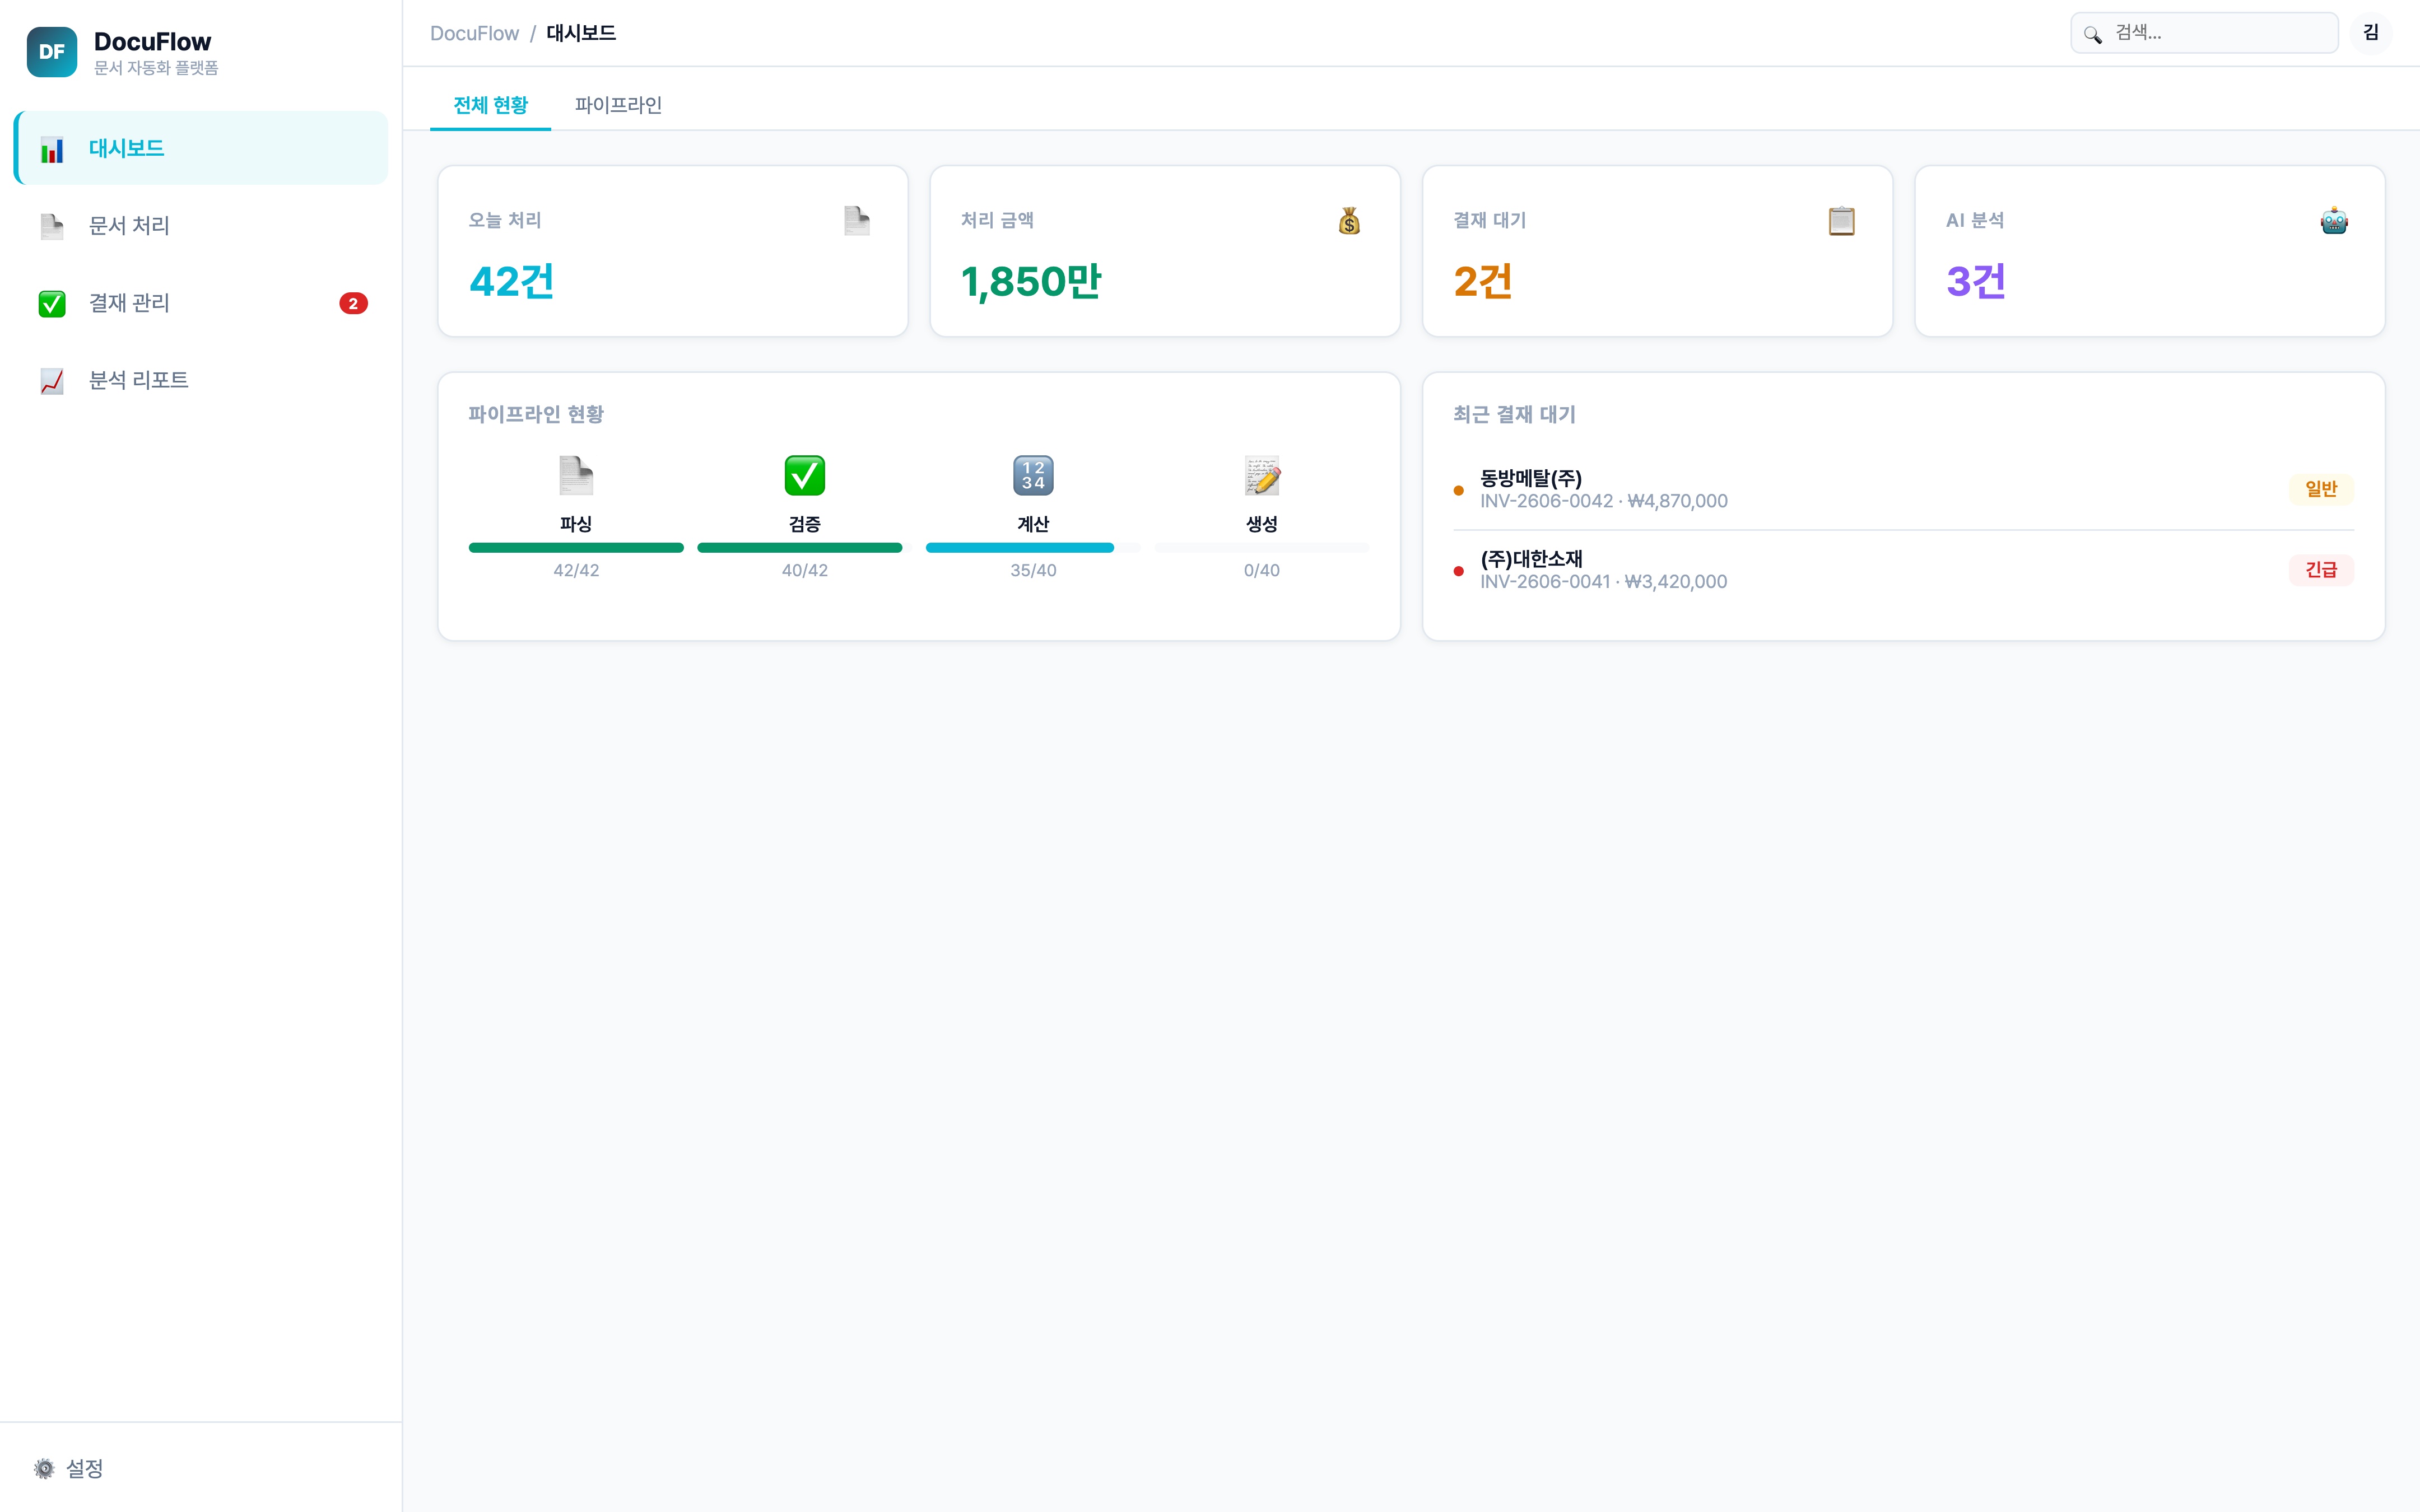Click red badge 2 on 결재 관리

(353, 303)
